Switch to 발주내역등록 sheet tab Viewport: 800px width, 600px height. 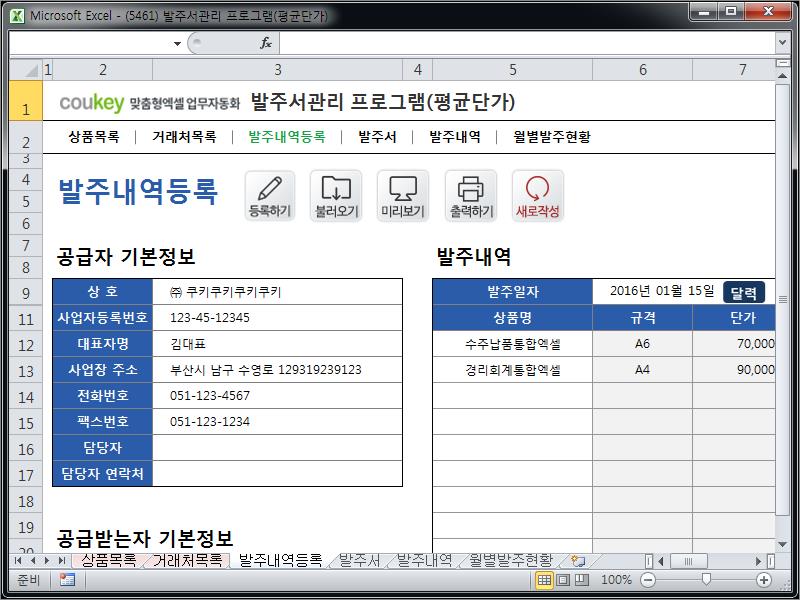point(281,560)
